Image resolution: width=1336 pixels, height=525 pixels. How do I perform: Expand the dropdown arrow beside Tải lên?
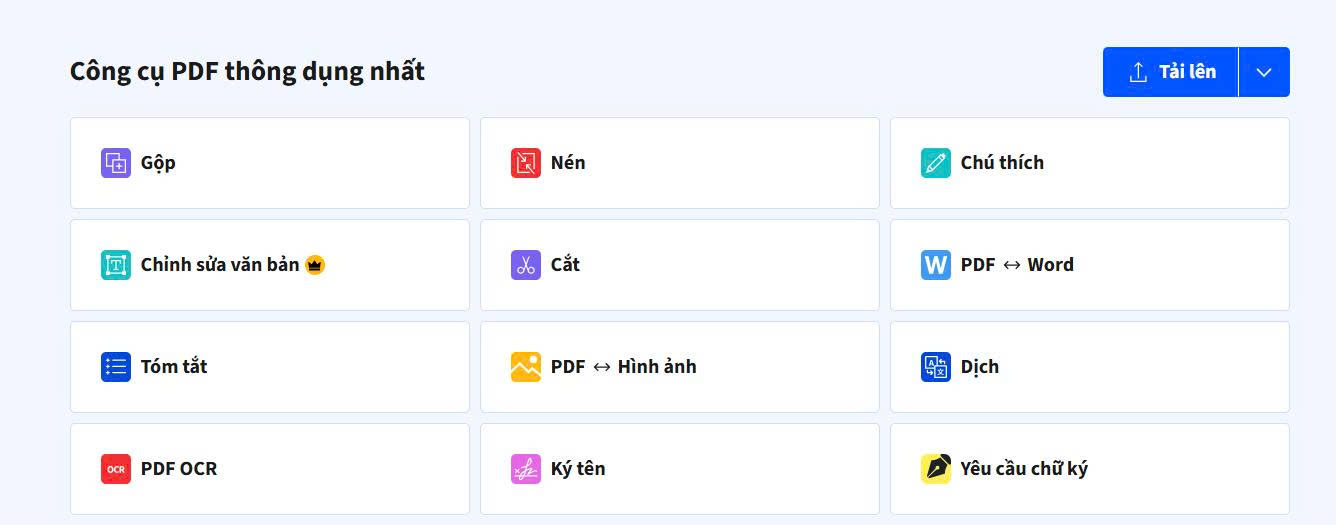pyautogui.click(x=1264, y=72)
